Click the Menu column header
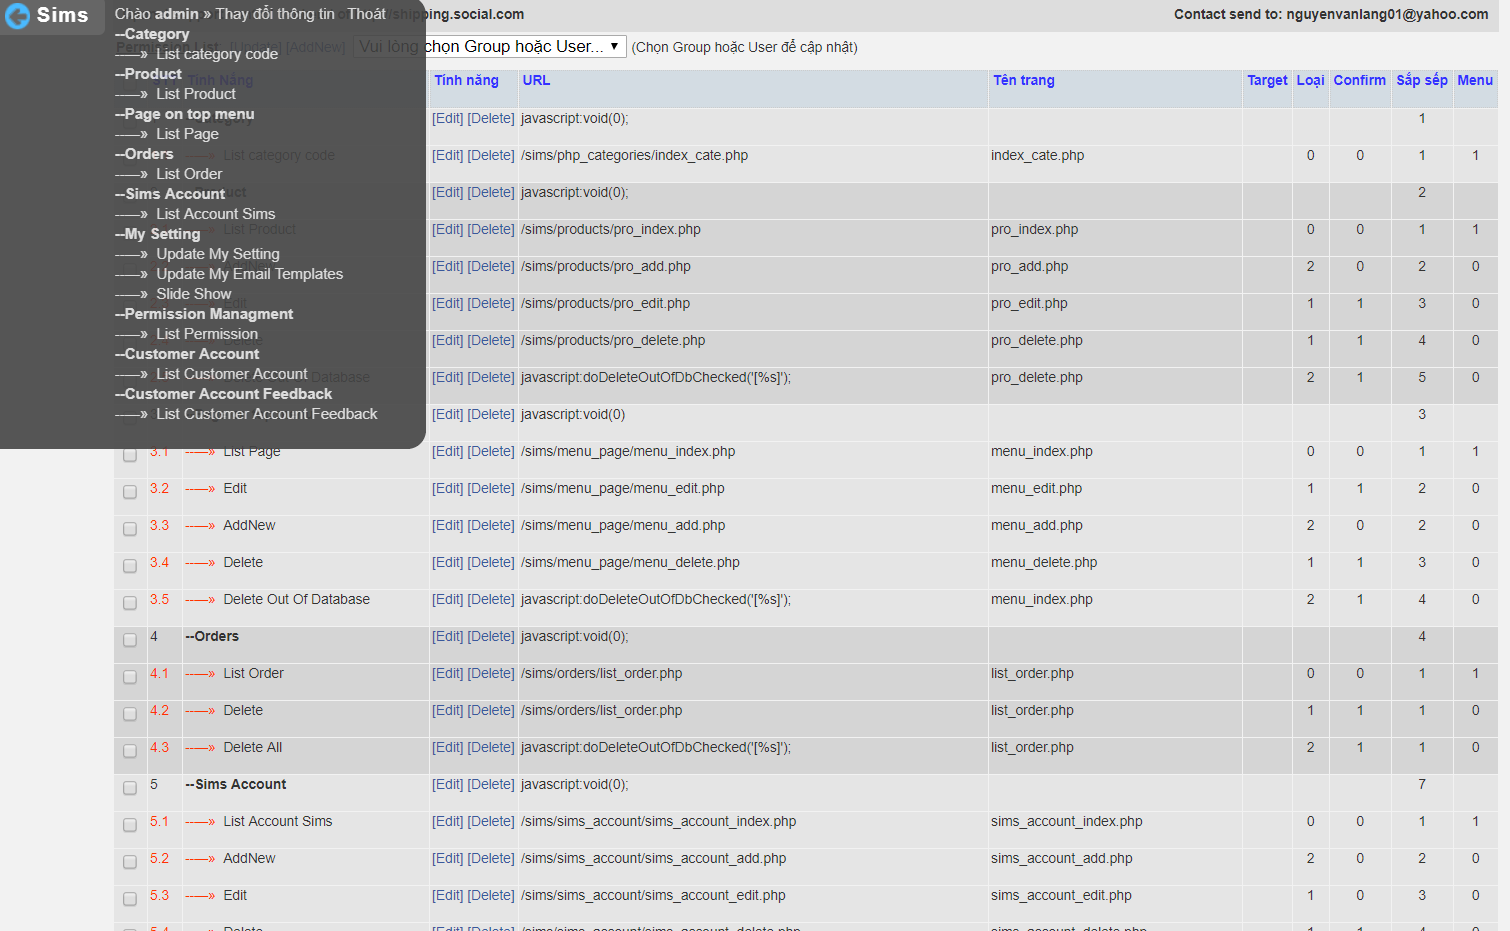Viewport: 1510px width, 931px height. [1475, 80]
